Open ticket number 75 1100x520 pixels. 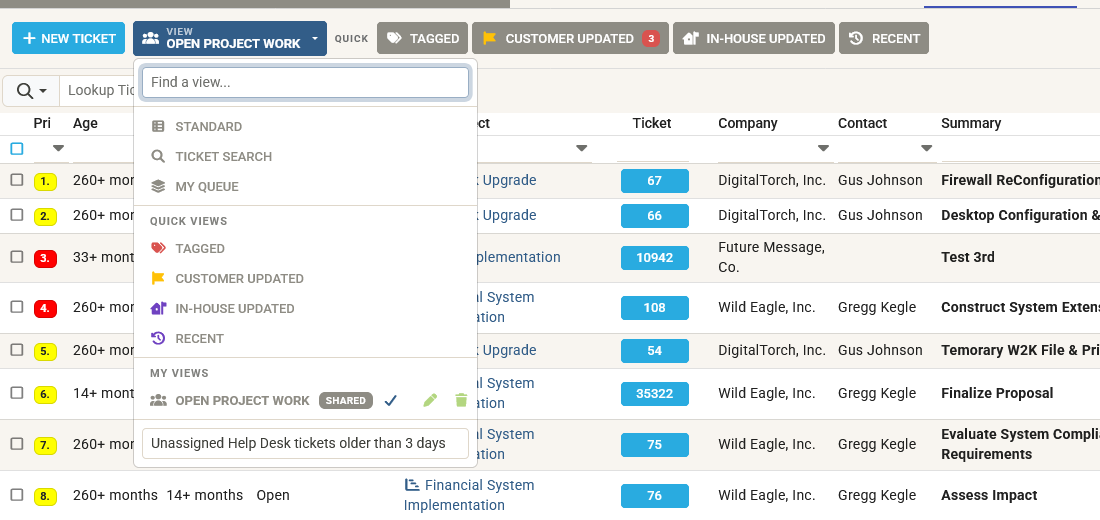click(x=655, y=445)
